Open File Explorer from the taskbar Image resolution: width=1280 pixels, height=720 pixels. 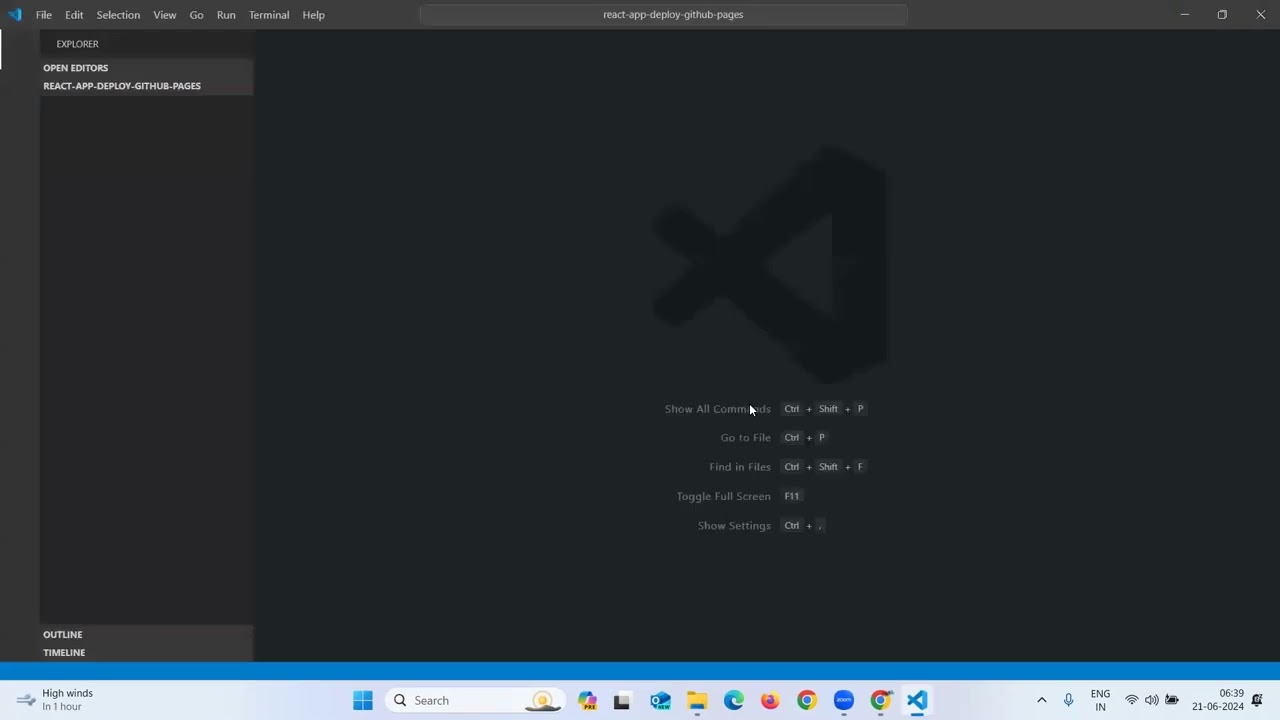(x=697, y=700)
